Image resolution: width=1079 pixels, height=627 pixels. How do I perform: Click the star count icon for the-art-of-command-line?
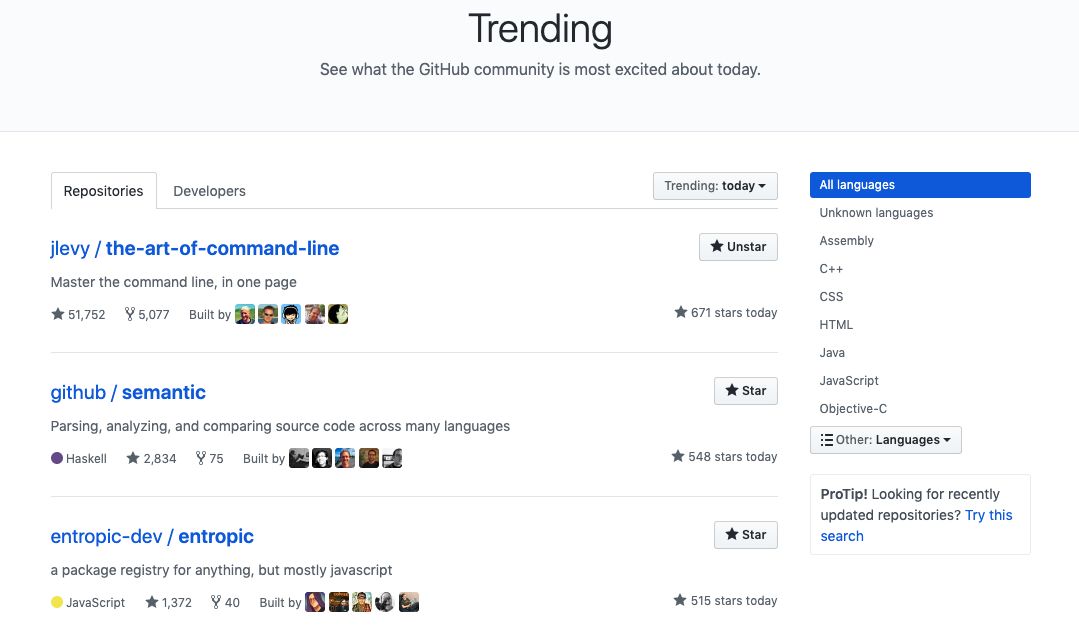58,314
